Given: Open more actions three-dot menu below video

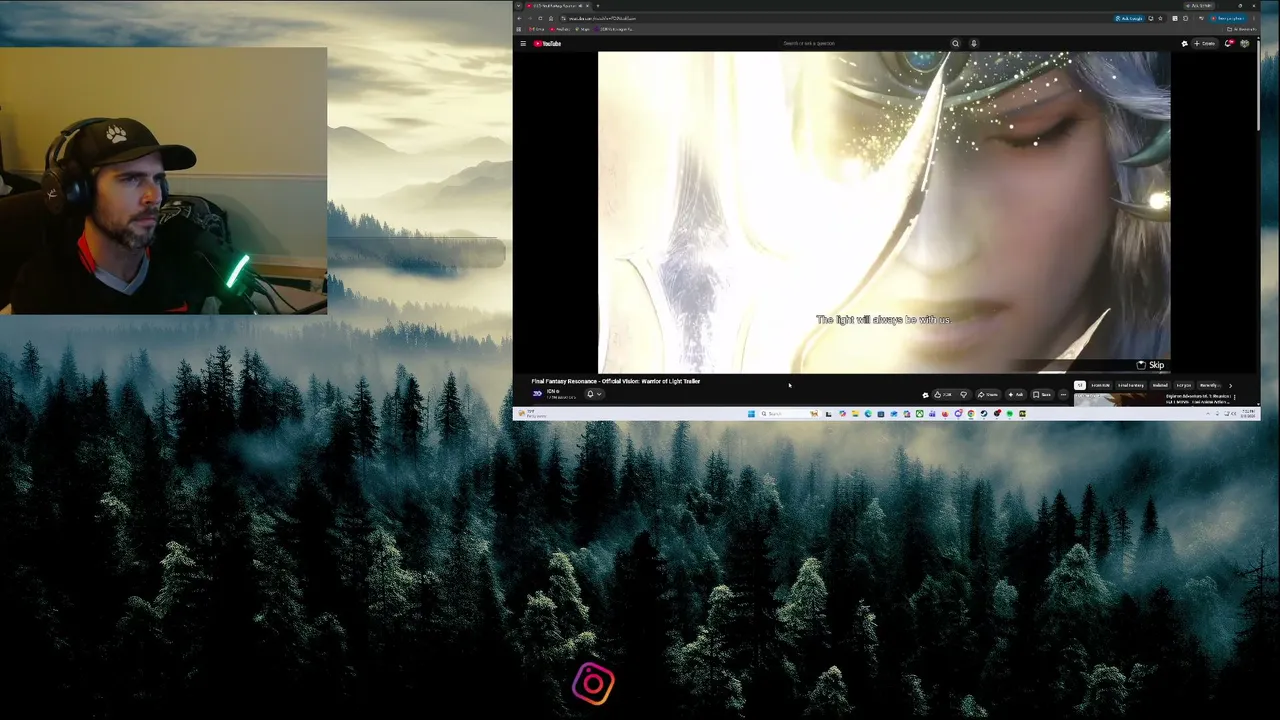Looking at the screenshot, I should pyautogui.click(x=1063, y=394).
